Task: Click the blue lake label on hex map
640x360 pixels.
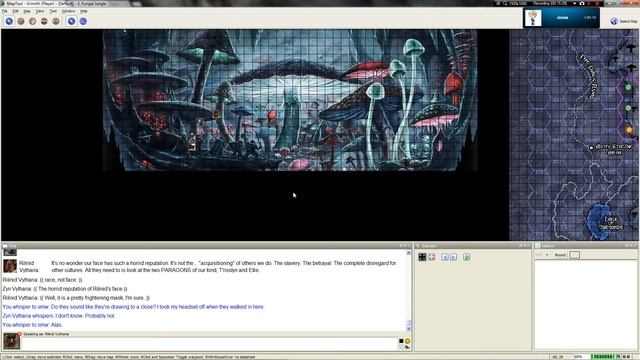Action: point(611,223)
